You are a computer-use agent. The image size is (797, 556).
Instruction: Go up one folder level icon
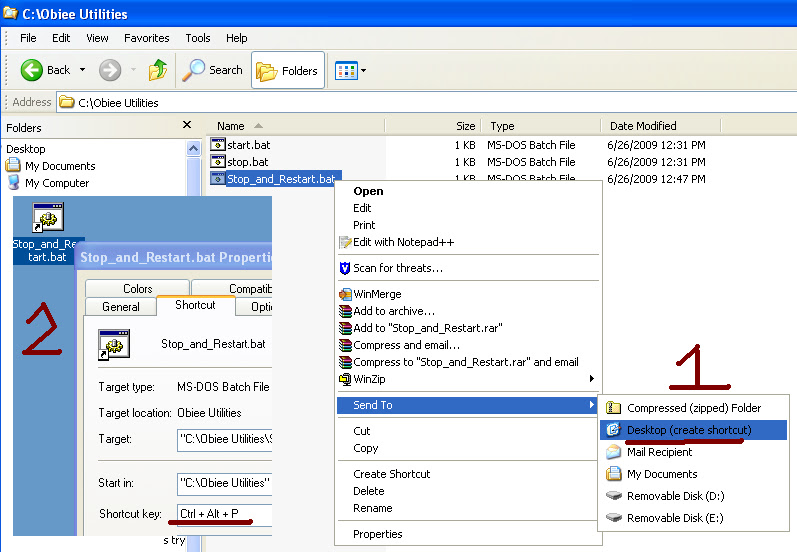click(x=158, y=70)
